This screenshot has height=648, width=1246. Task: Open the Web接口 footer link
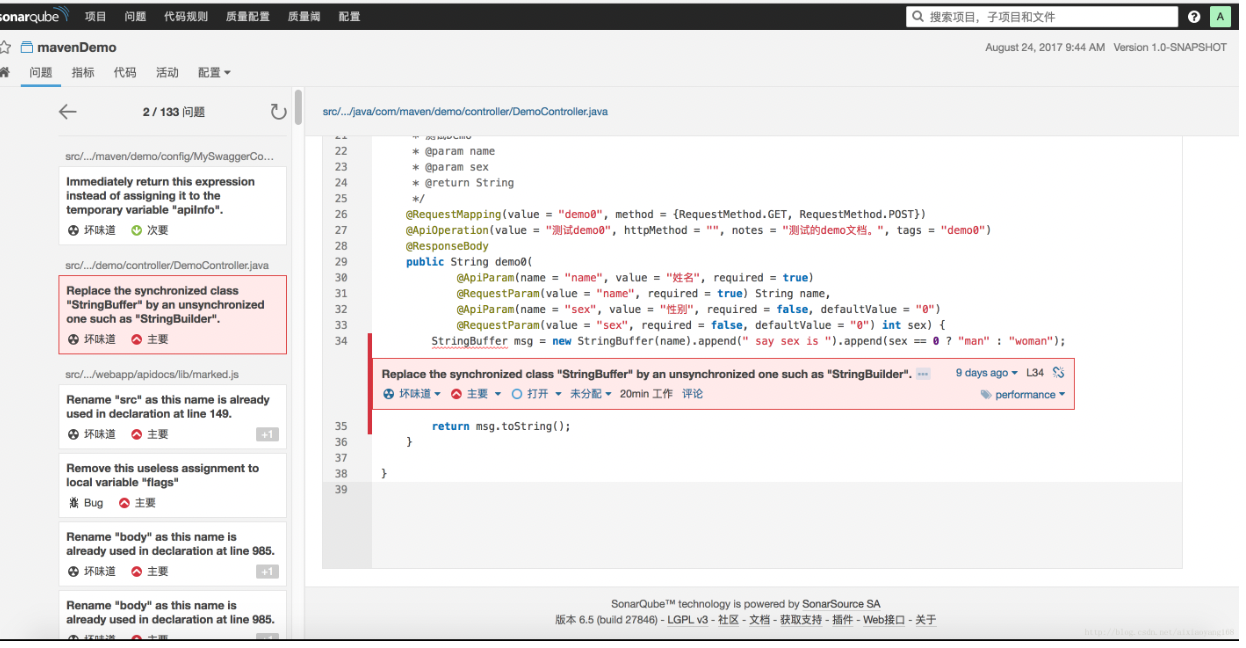tap(884, 620)
